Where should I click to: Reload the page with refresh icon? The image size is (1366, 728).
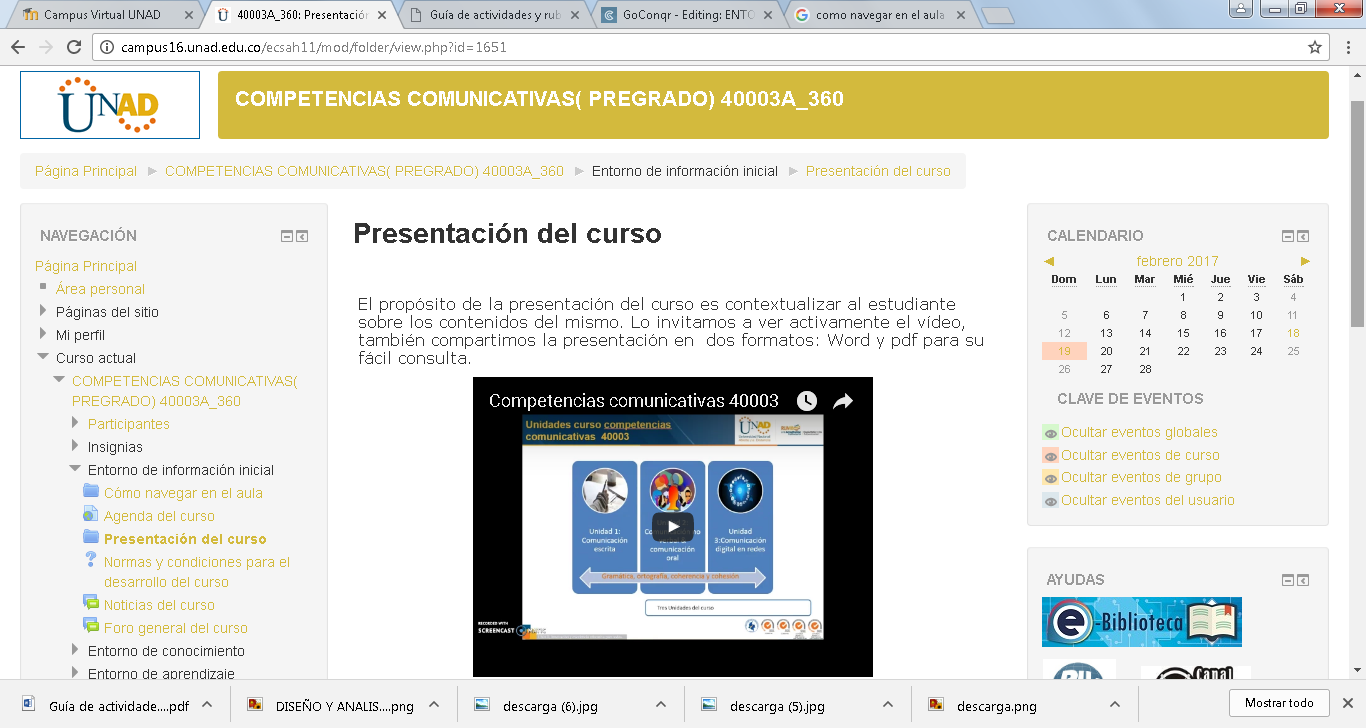(73, 47)
